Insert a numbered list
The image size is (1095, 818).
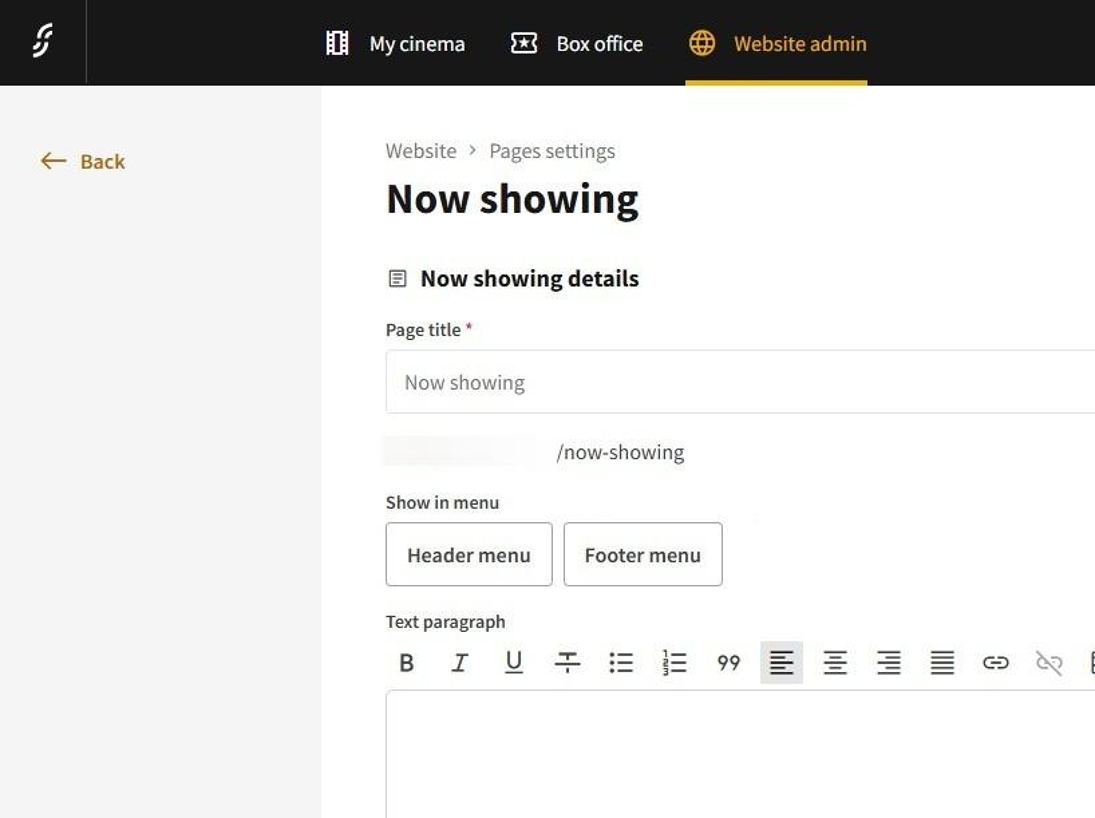(x=675, y=663)
